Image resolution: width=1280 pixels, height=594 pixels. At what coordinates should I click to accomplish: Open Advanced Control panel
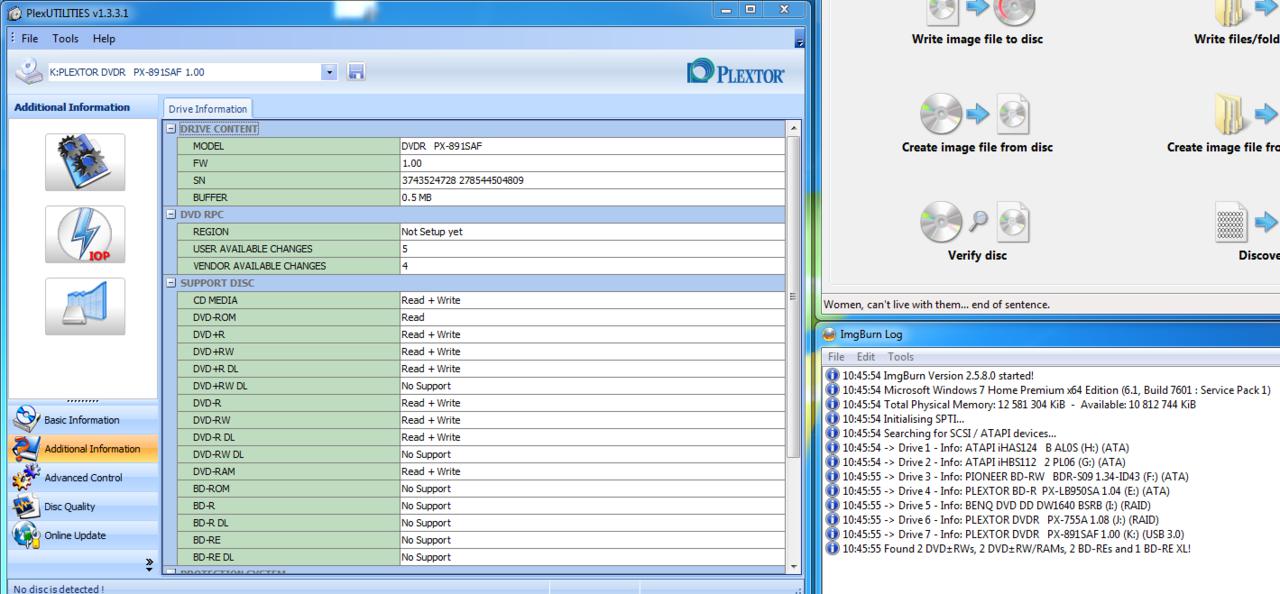coord(85,478)
